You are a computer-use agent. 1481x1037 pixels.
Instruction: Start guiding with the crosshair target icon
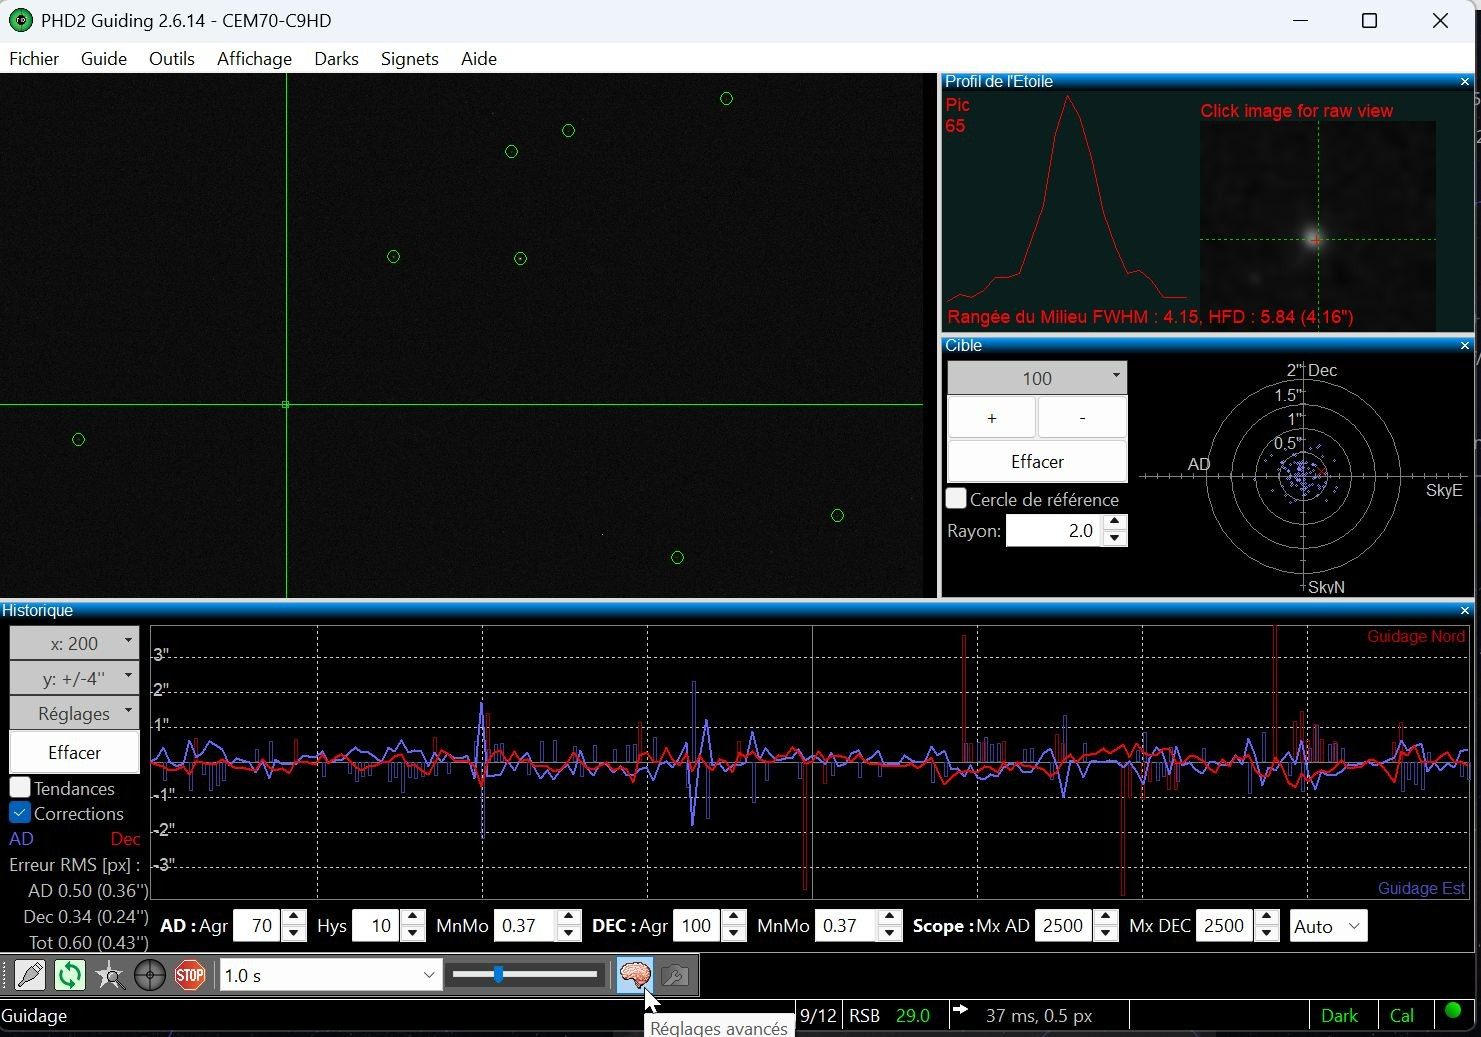tap(150, 975)
